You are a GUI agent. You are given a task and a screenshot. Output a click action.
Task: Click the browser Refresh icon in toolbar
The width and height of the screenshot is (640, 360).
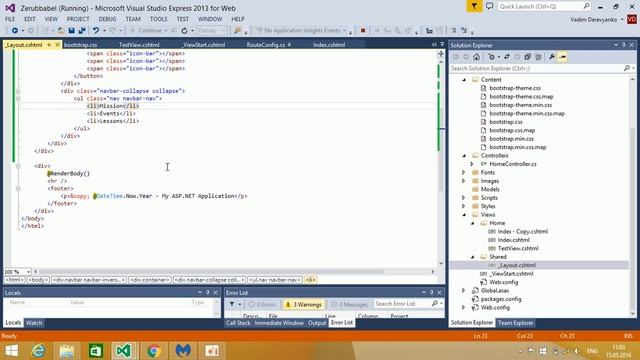click(x=184, y=31)
